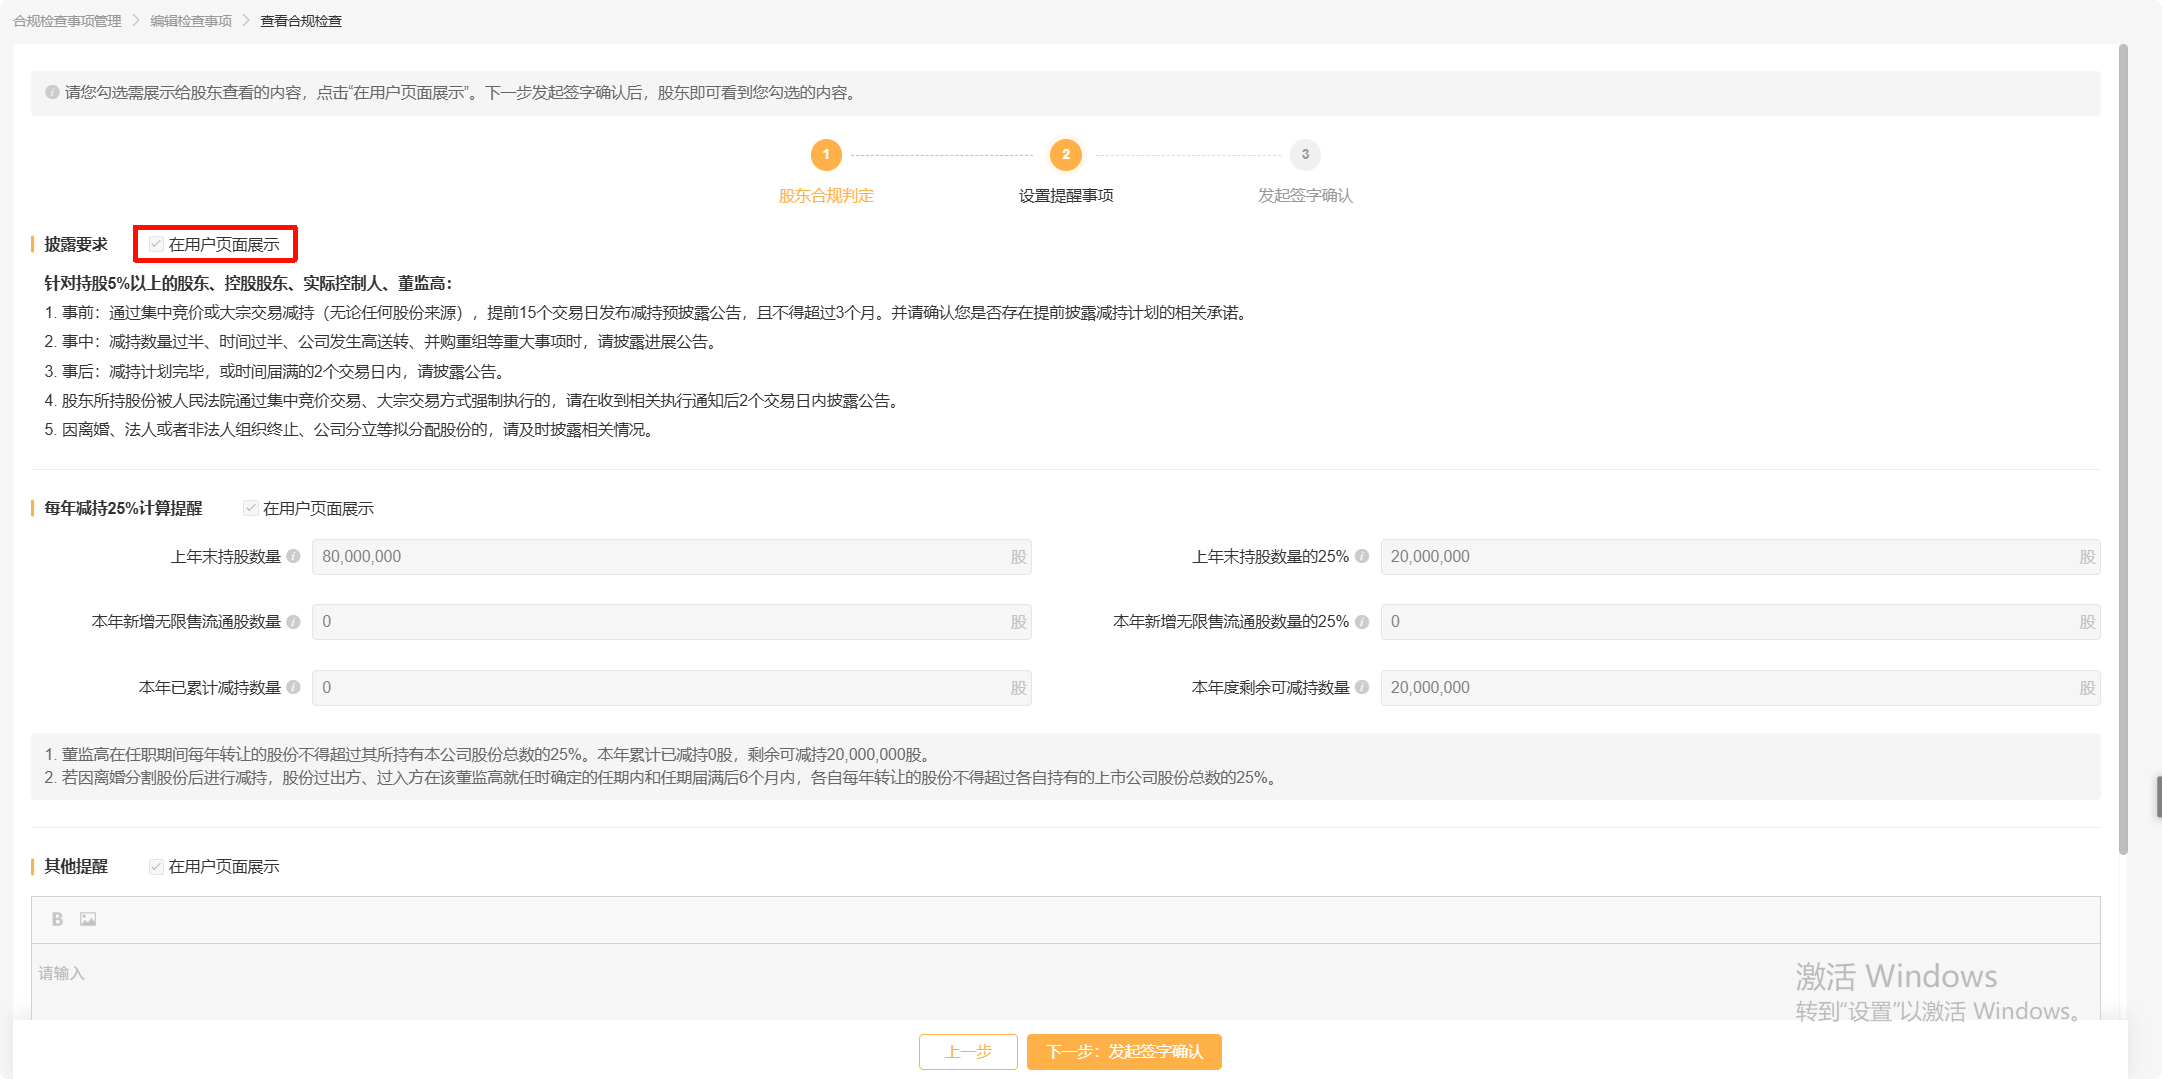
Task: Click info icon beside 上年末持股数量的25% label
Action: pos(1362,557)
